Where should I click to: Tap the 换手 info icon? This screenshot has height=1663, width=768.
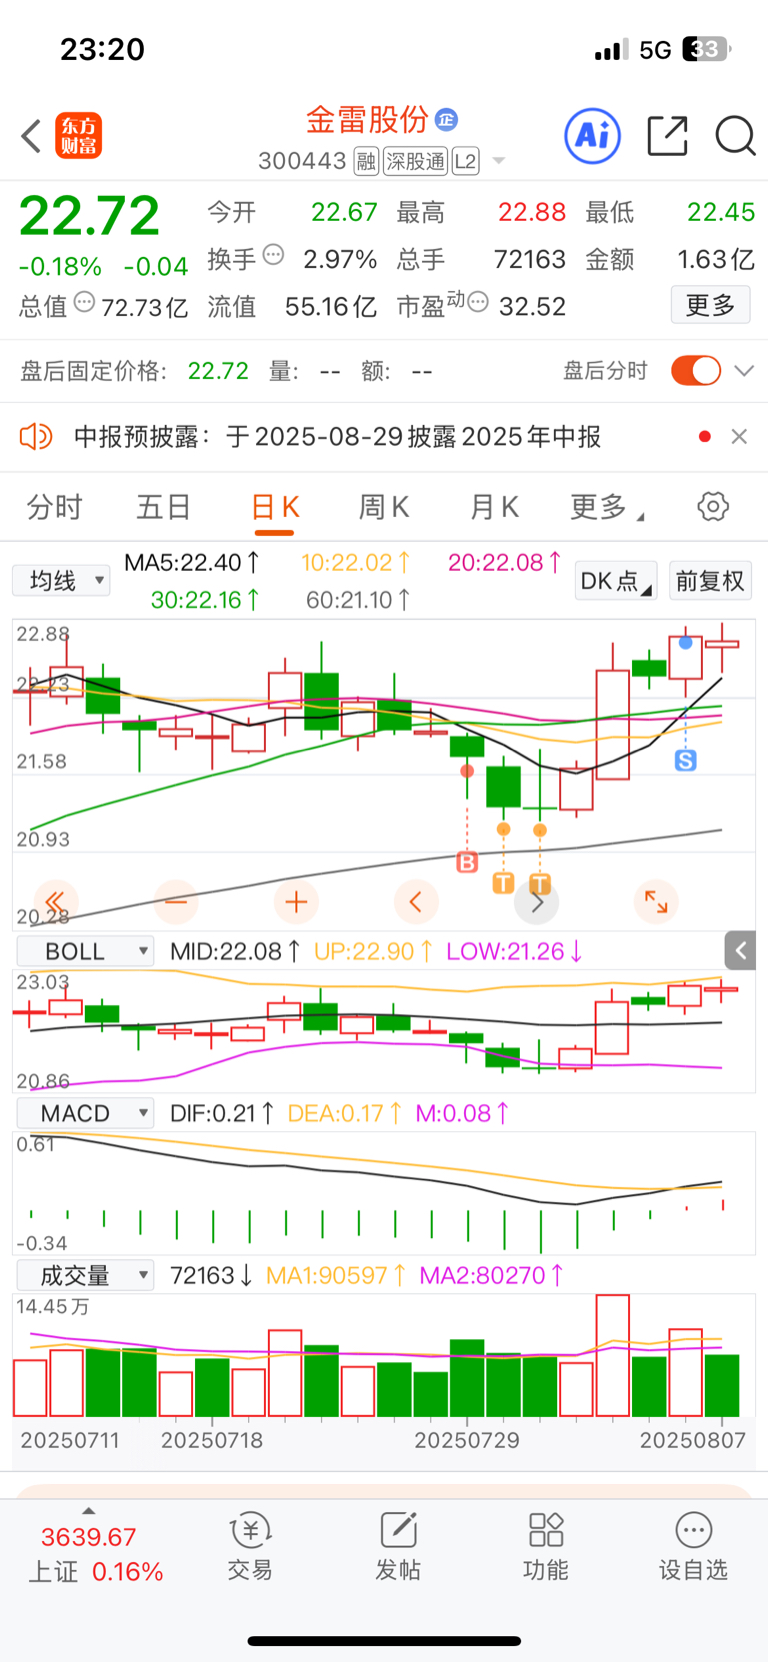(273, 255)
